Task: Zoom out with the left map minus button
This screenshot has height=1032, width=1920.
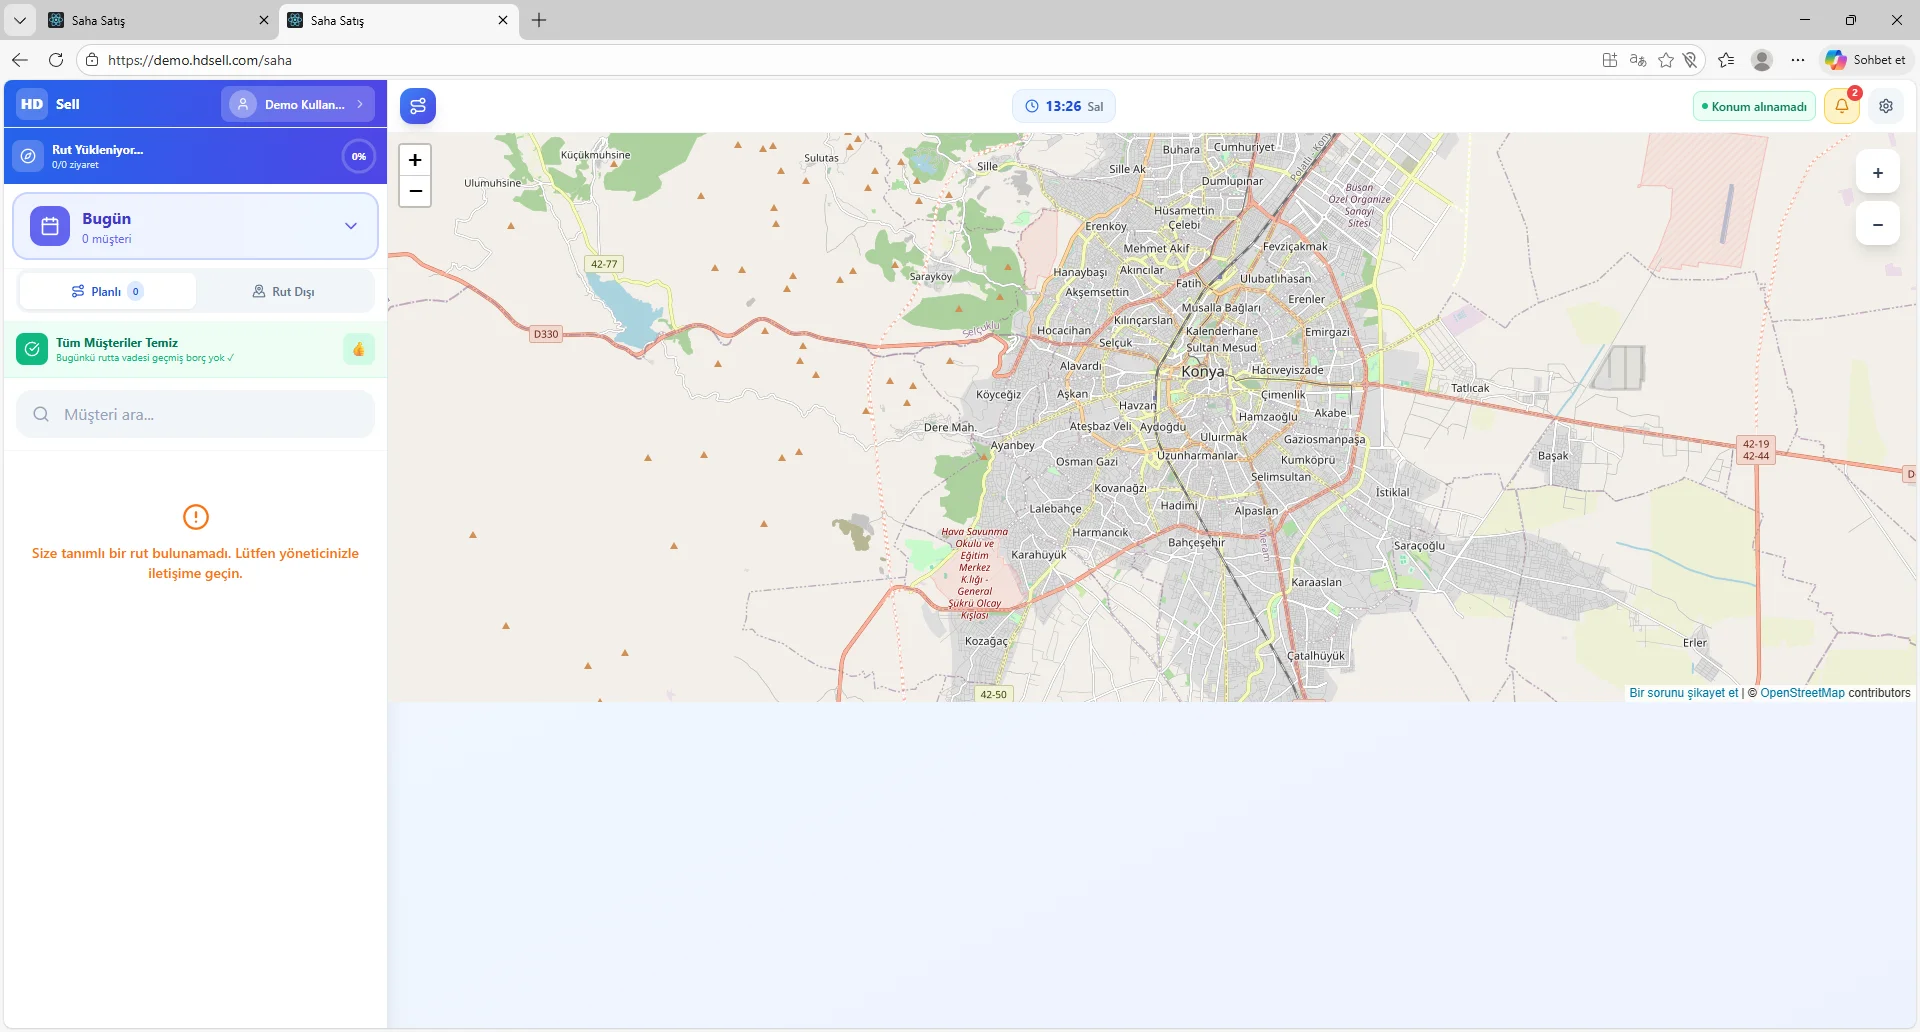Action: click(415, 191)
